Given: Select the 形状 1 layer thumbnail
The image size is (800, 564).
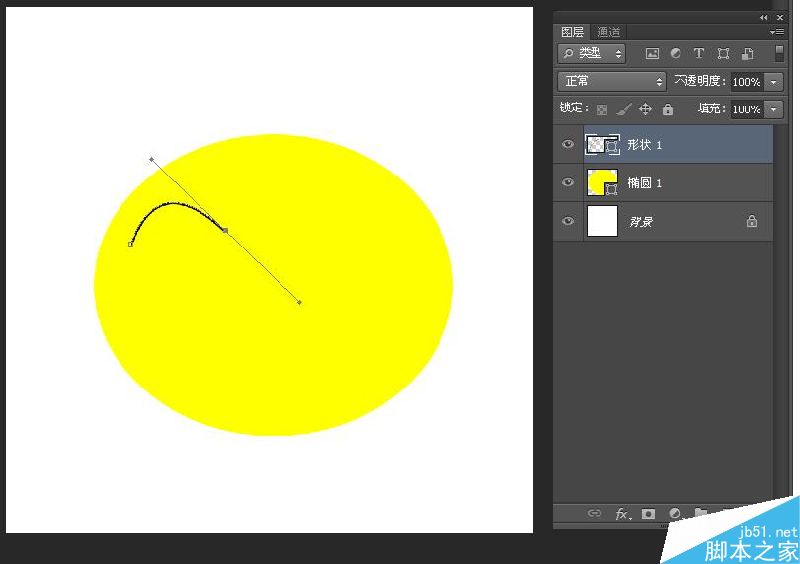Looking at the screenshot, I should 603,144.
